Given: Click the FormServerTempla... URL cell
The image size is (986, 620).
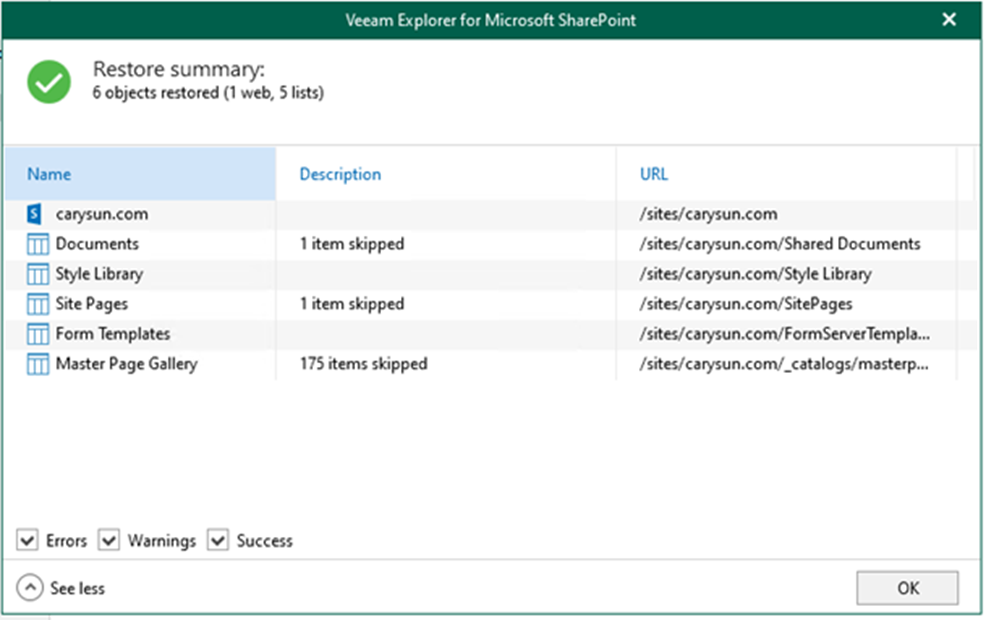Looking at the screenshot, I should [785, 334].
